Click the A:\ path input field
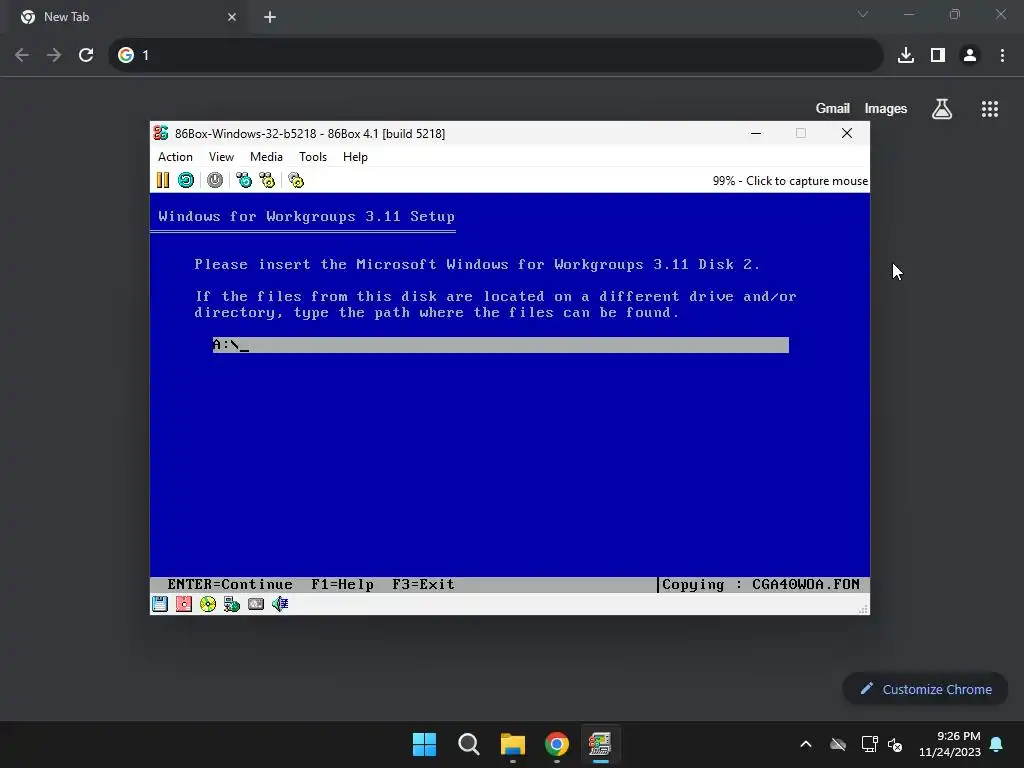Image resolution: width=1024 pixels, height=768 pixels. coord(500,345)
